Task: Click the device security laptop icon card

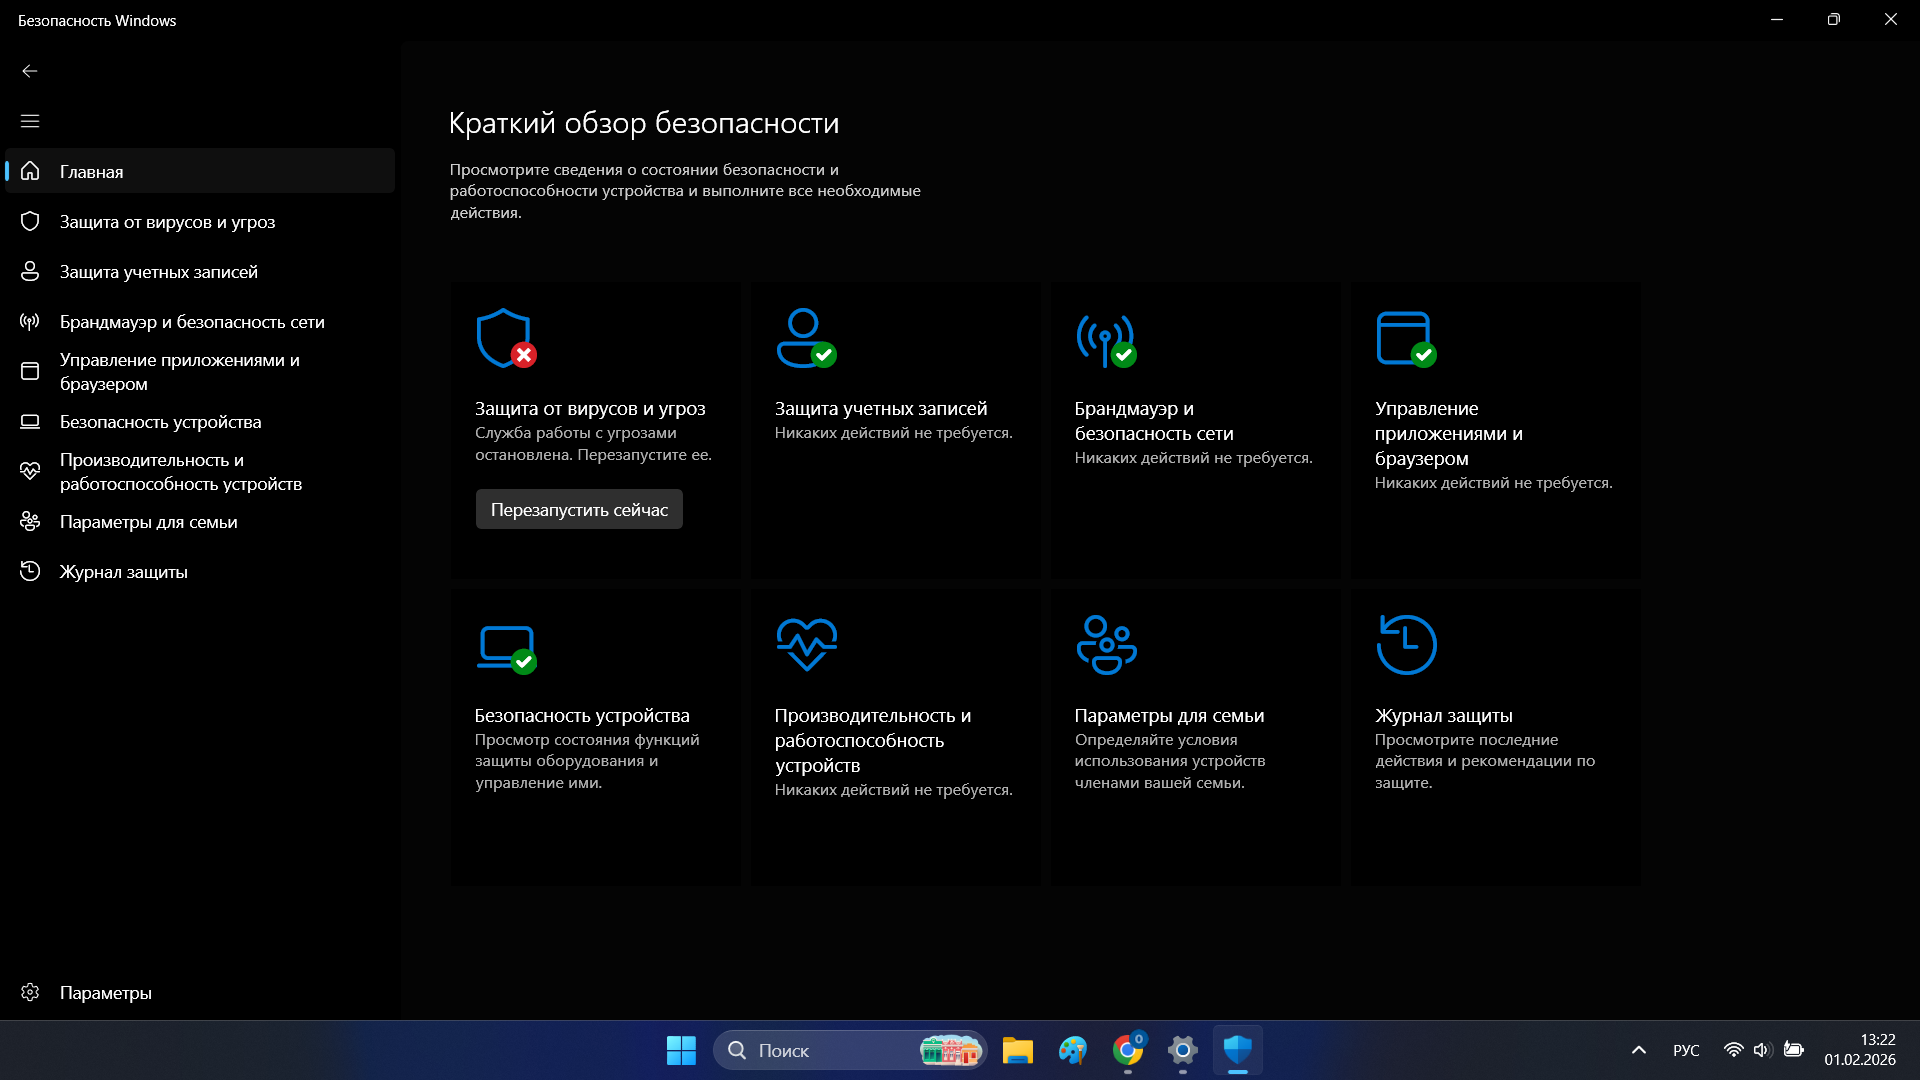Action: pyautogui.click(x=506, y=649)
